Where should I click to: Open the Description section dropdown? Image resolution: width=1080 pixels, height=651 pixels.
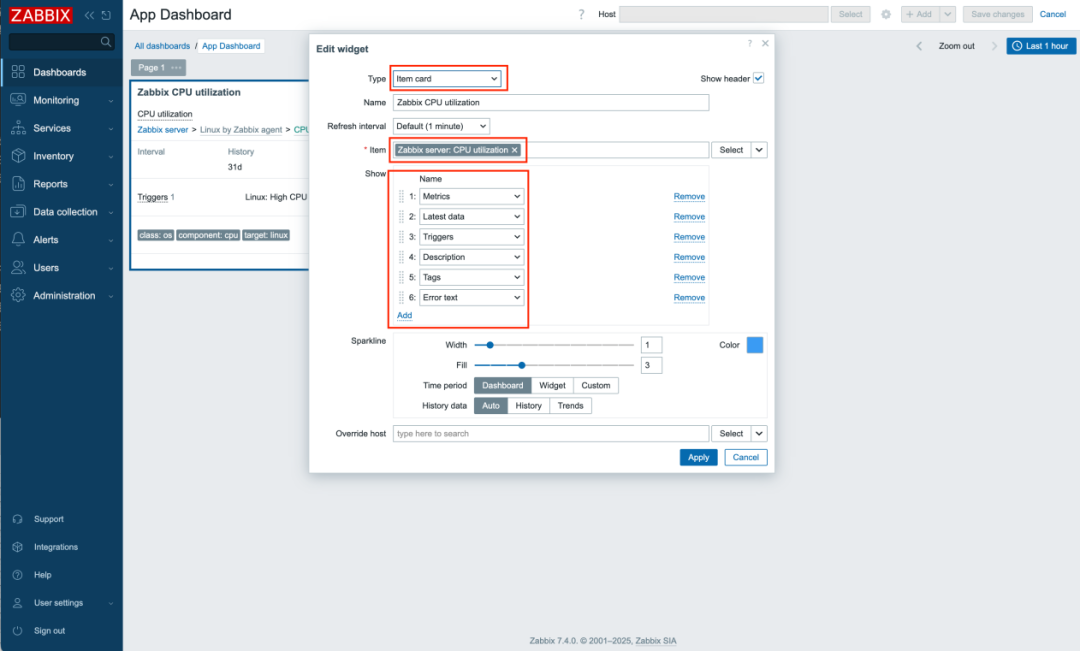click(x=472, y=257)
